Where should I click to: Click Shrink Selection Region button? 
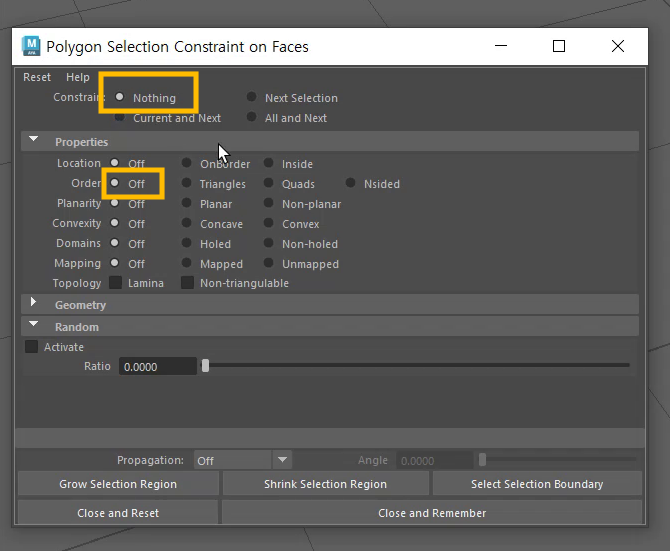[326, 484]
